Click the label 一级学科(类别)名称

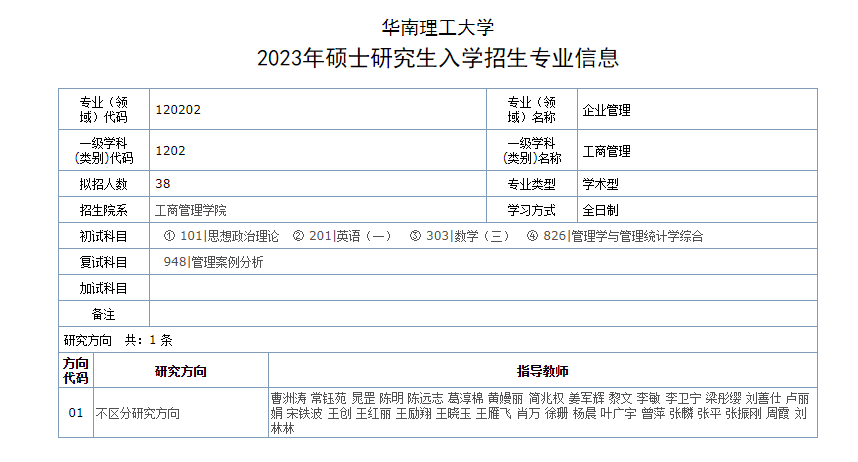[531, 151]
